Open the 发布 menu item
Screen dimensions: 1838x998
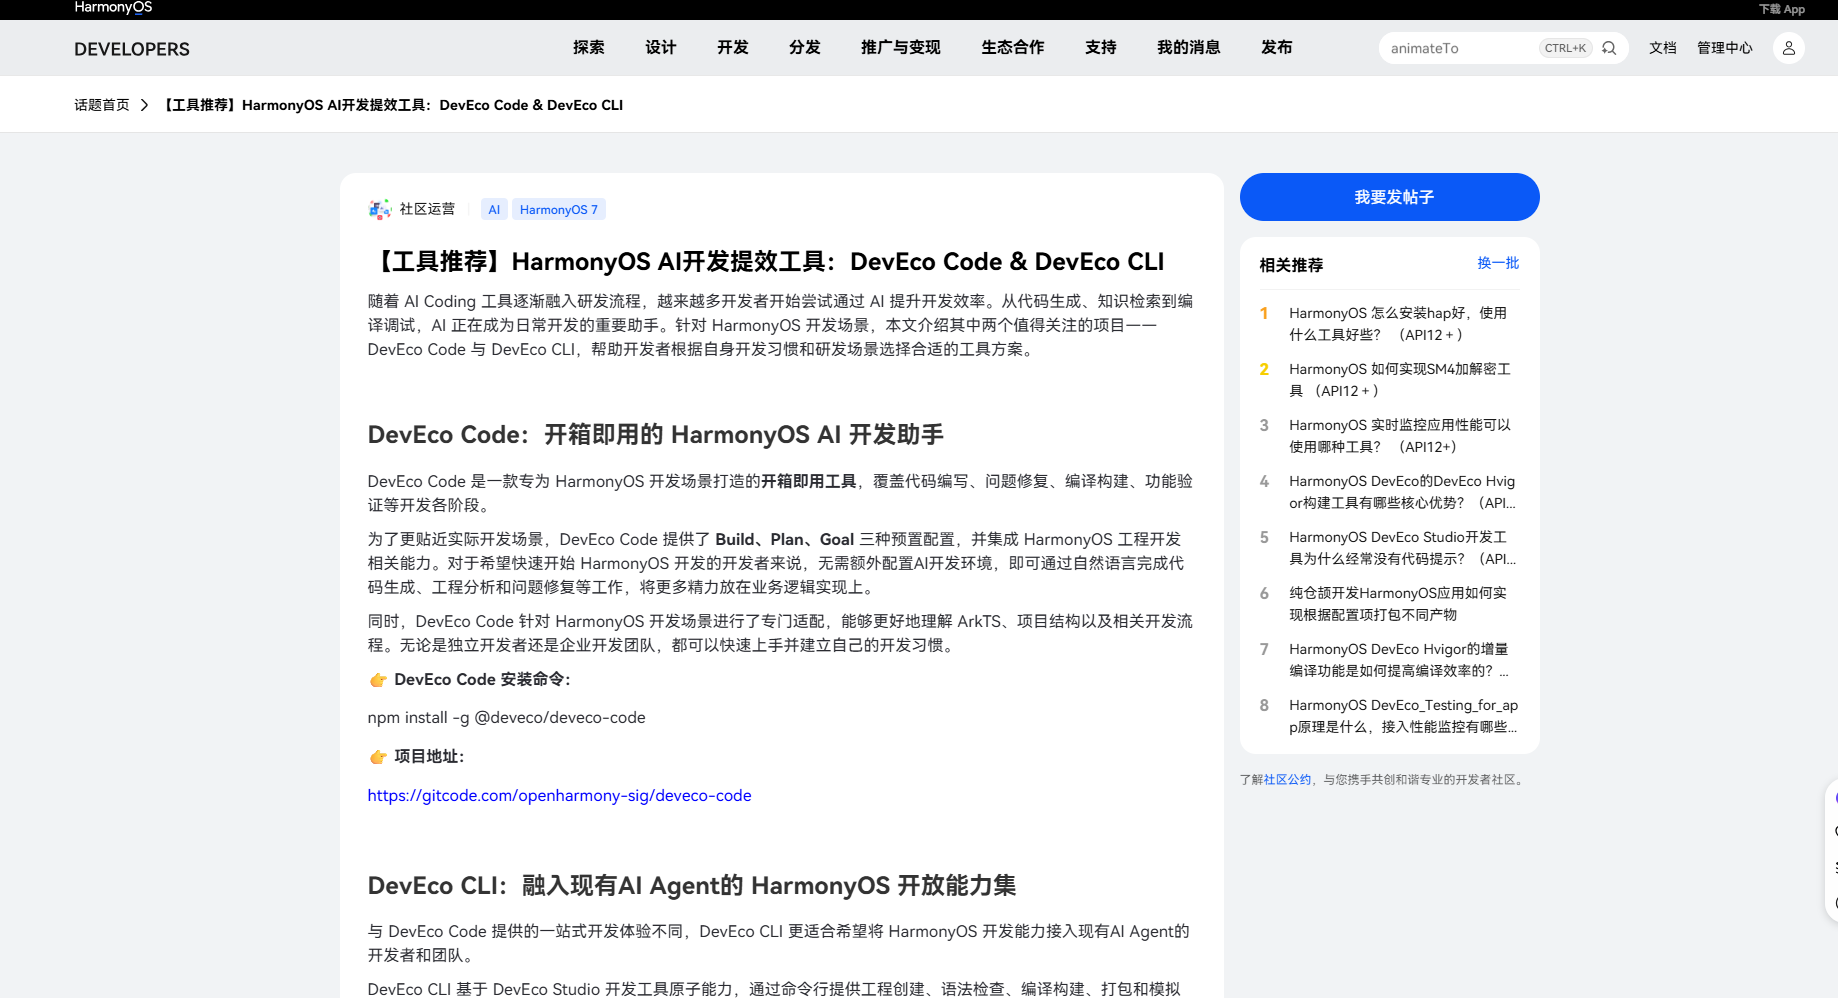click(x=1277, y=48)
